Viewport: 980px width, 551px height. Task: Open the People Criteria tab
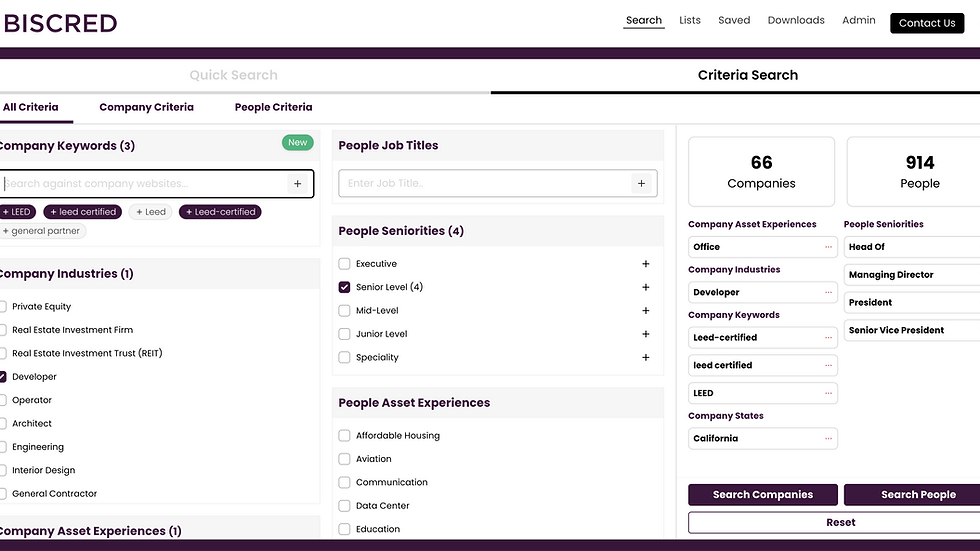(273, 107)
